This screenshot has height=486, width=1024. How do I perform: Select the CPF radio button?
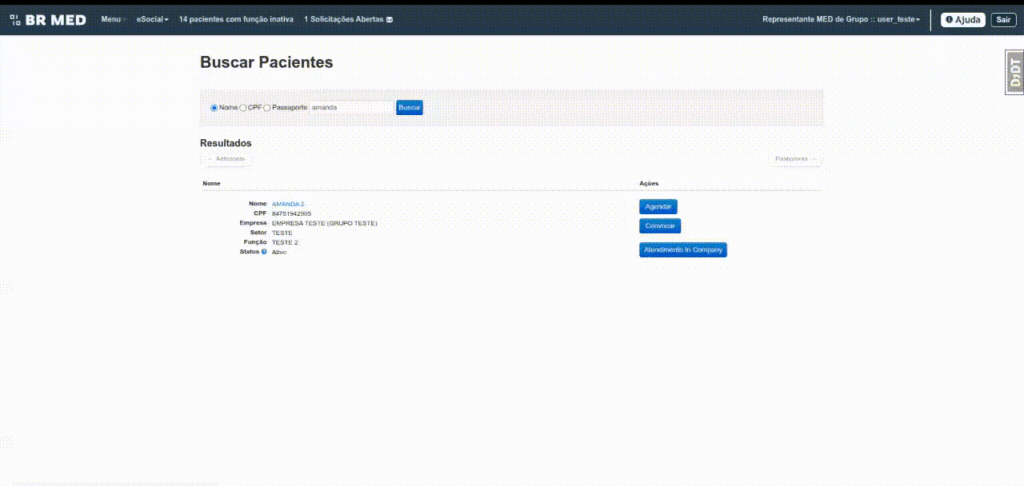click(243, 108)
